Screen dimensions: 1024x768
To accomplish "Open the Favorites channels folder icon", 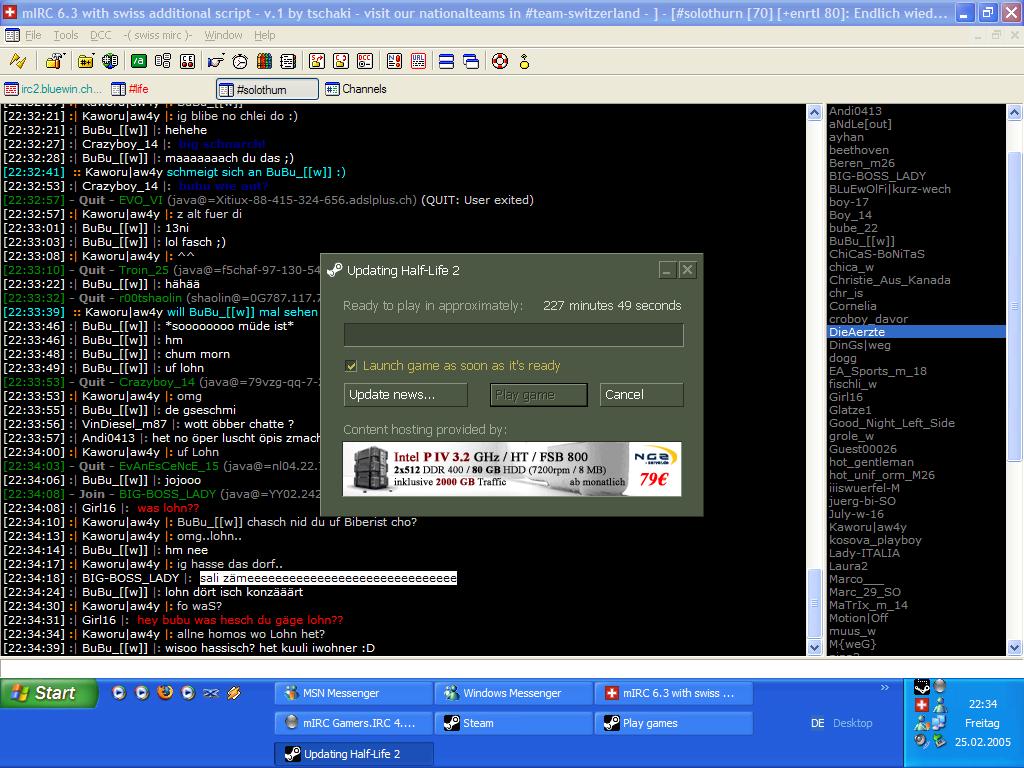I will tap(86, 61).
